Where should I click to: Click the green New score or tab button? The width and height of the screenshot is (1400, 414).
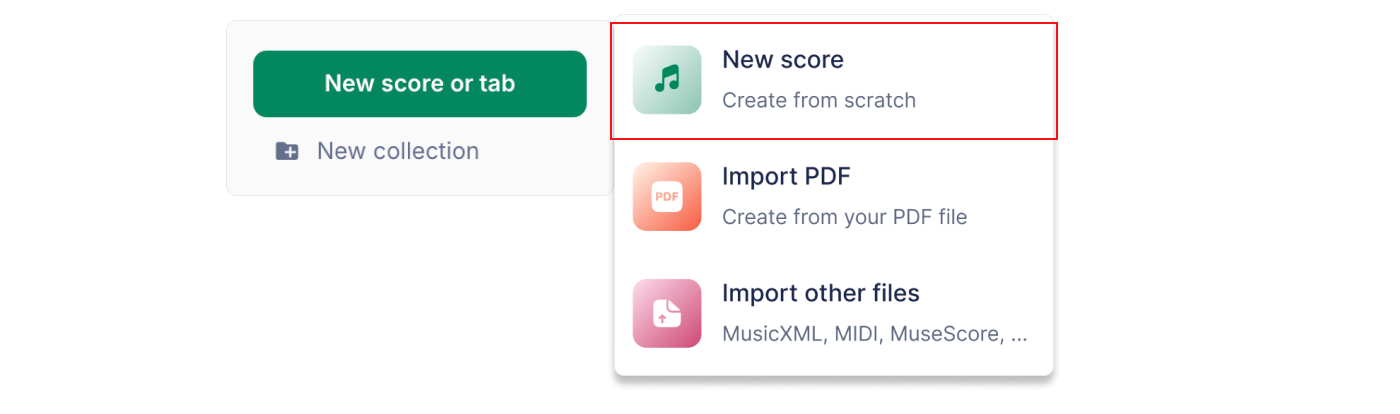[x=419, y=84]
